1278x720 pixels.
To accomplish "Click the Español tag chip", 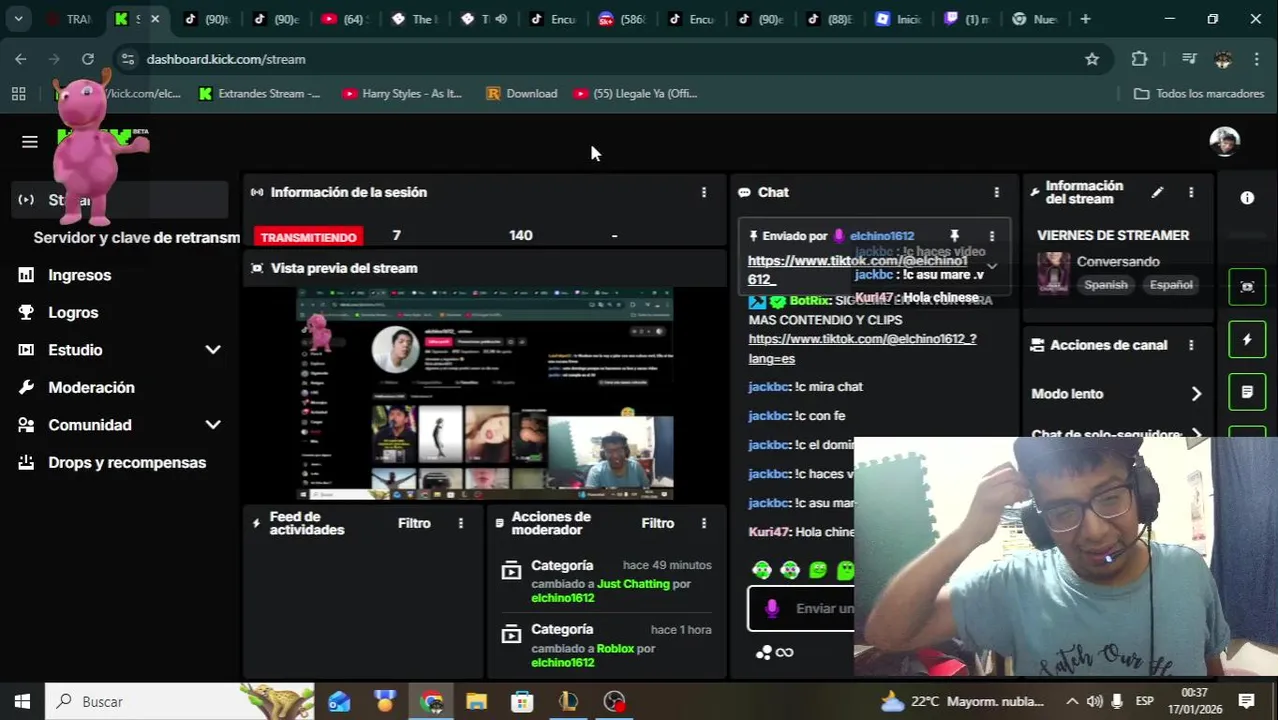I will point(1171,285).
